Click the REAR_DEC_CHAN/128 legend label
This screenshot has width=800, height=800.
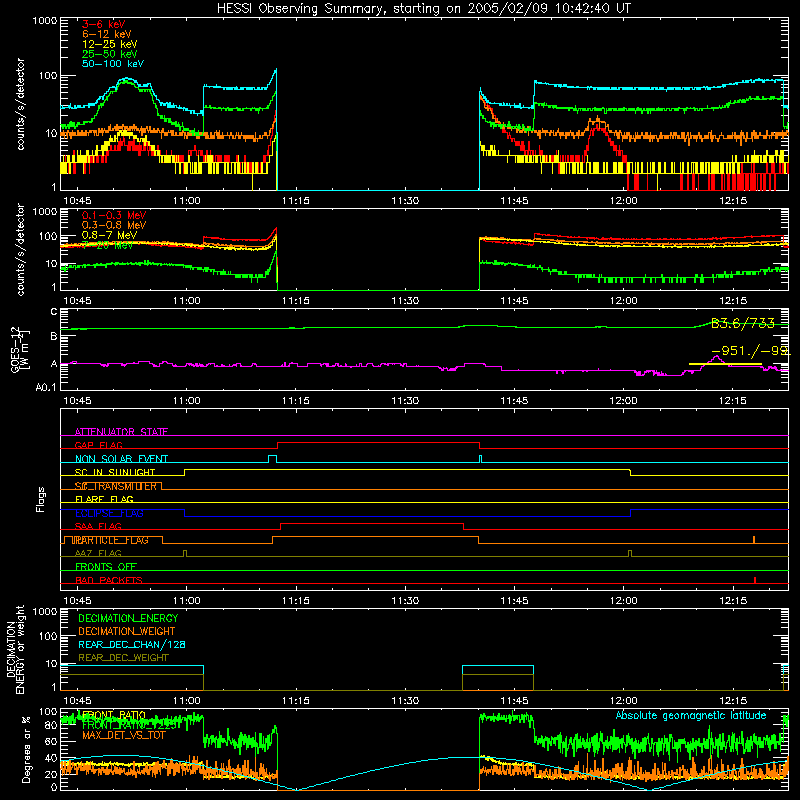click(132, 644)
